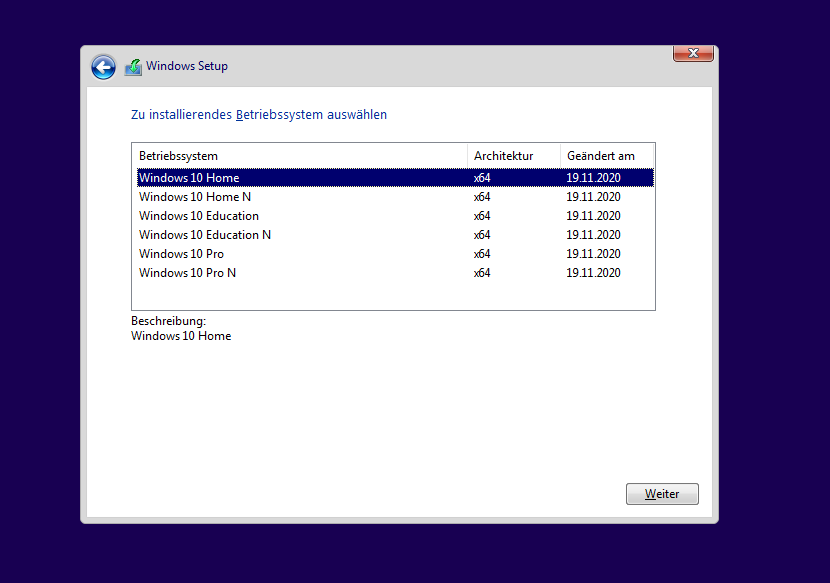Go back using the blue arrow button
This screenshot has width=830, height=583.
pos(103,67)
